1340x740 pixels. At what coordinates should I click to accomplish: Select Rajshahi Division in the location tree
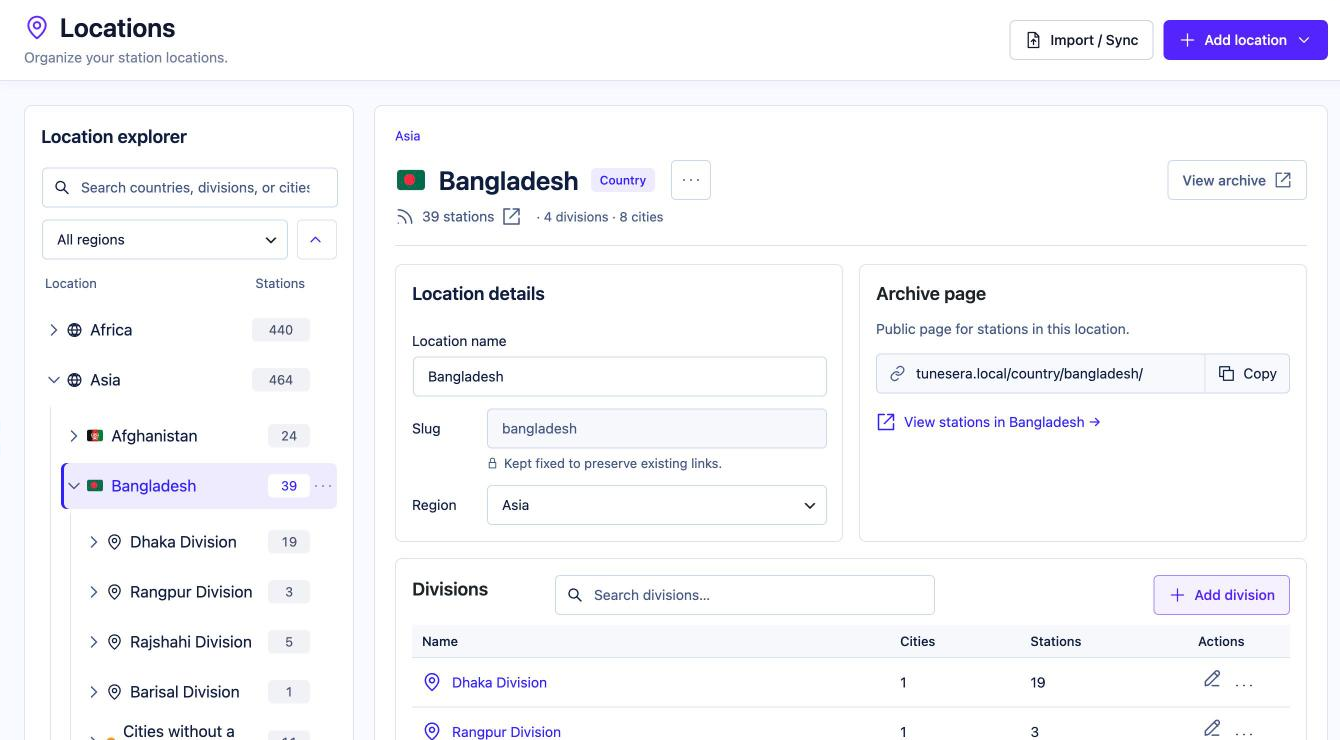coord(191,642)
